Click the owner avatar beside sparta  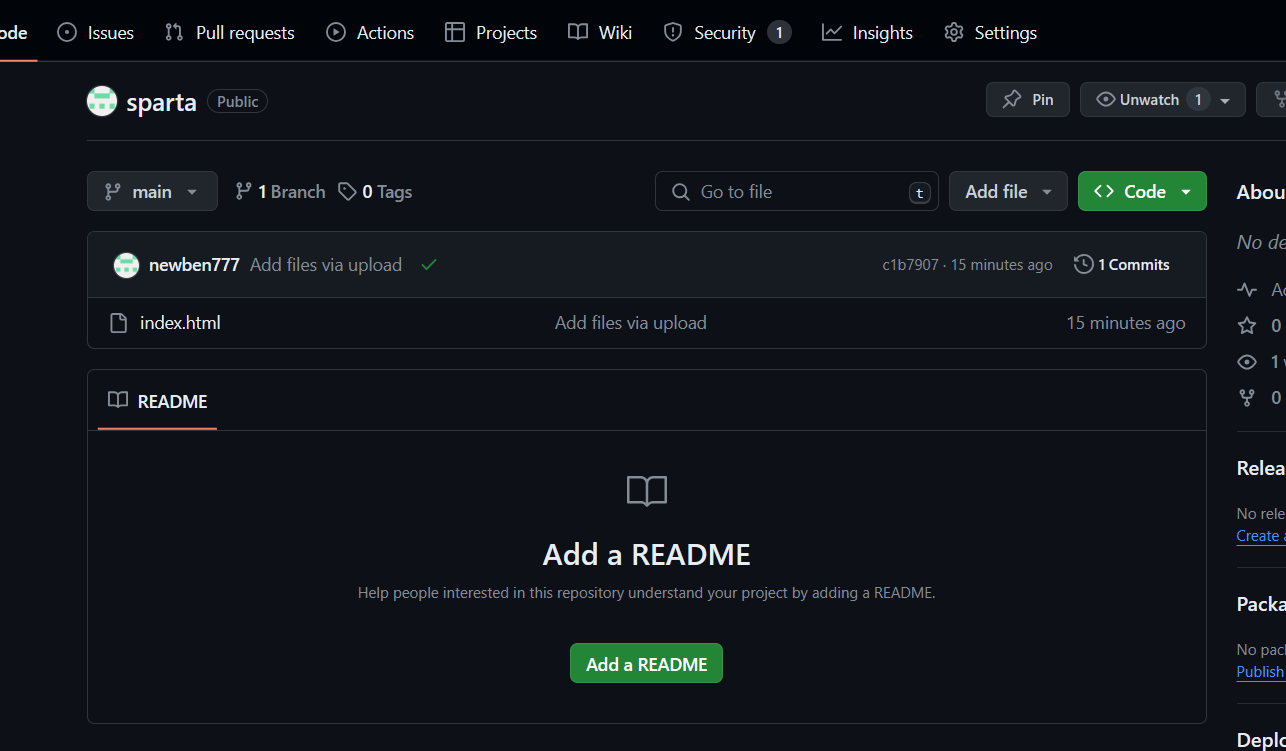coord(102,101)
